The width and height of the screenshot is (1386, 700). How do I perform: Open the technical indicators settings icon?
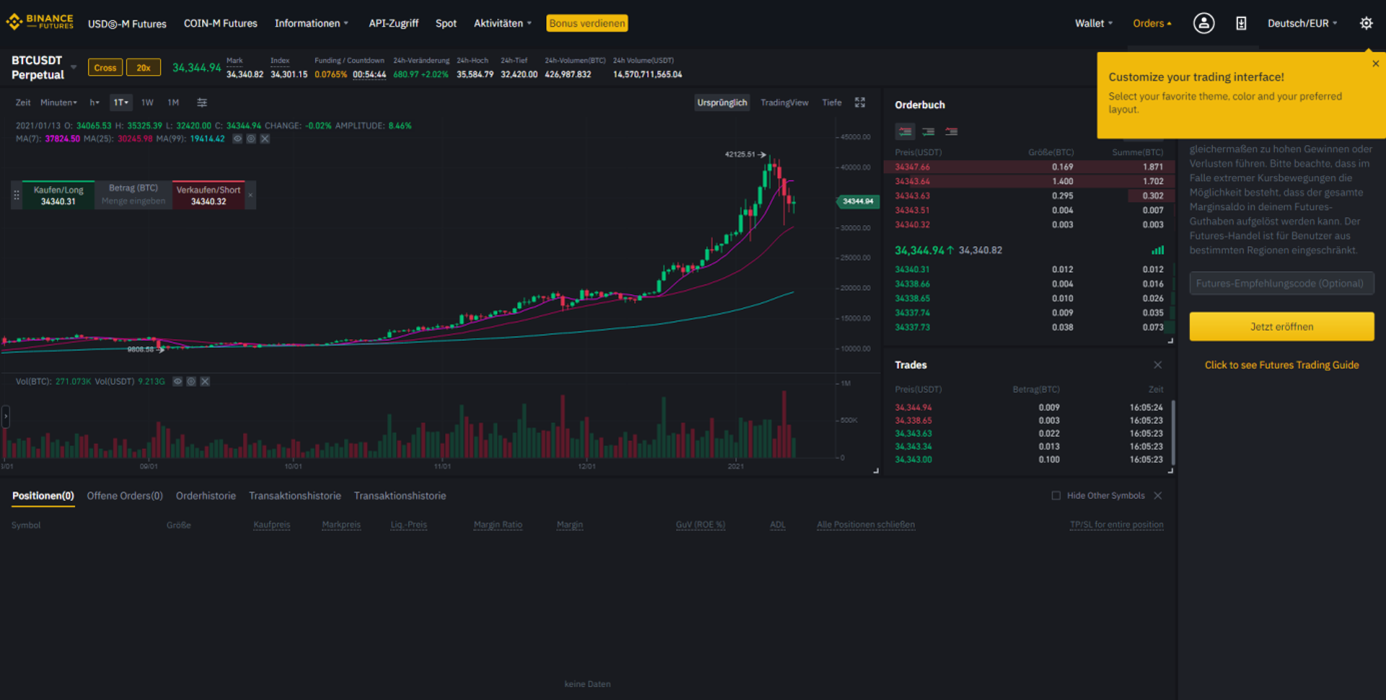tap(200, 102)
